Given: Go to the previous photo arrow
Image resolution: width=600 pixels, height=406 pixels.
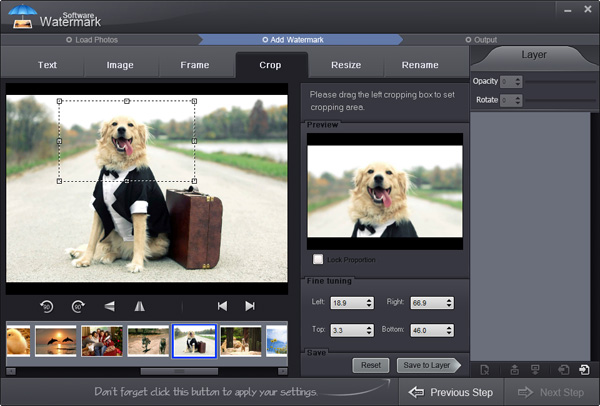Looking at the screenshot, I should 222,306.
